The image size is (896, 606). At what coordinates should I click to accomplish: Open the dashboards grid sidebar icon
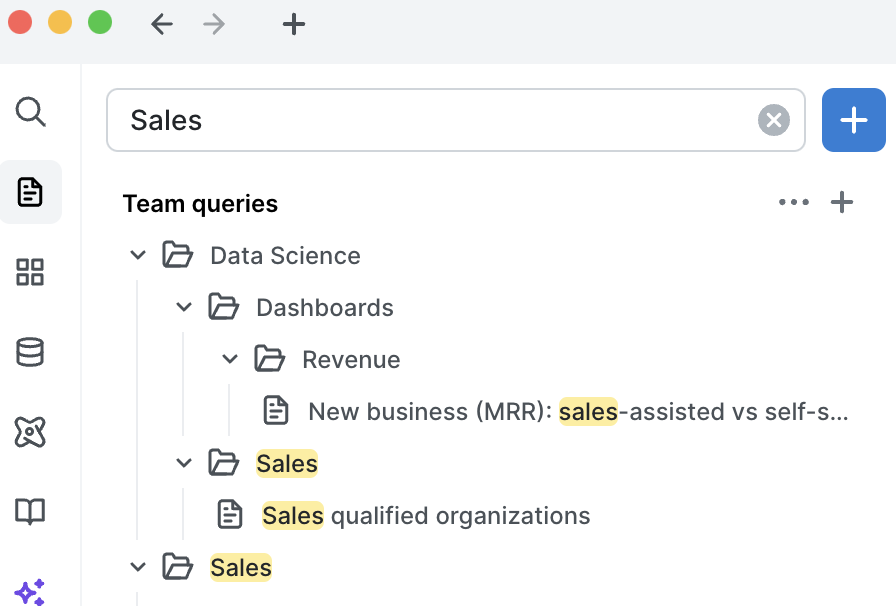pos(31,272)
